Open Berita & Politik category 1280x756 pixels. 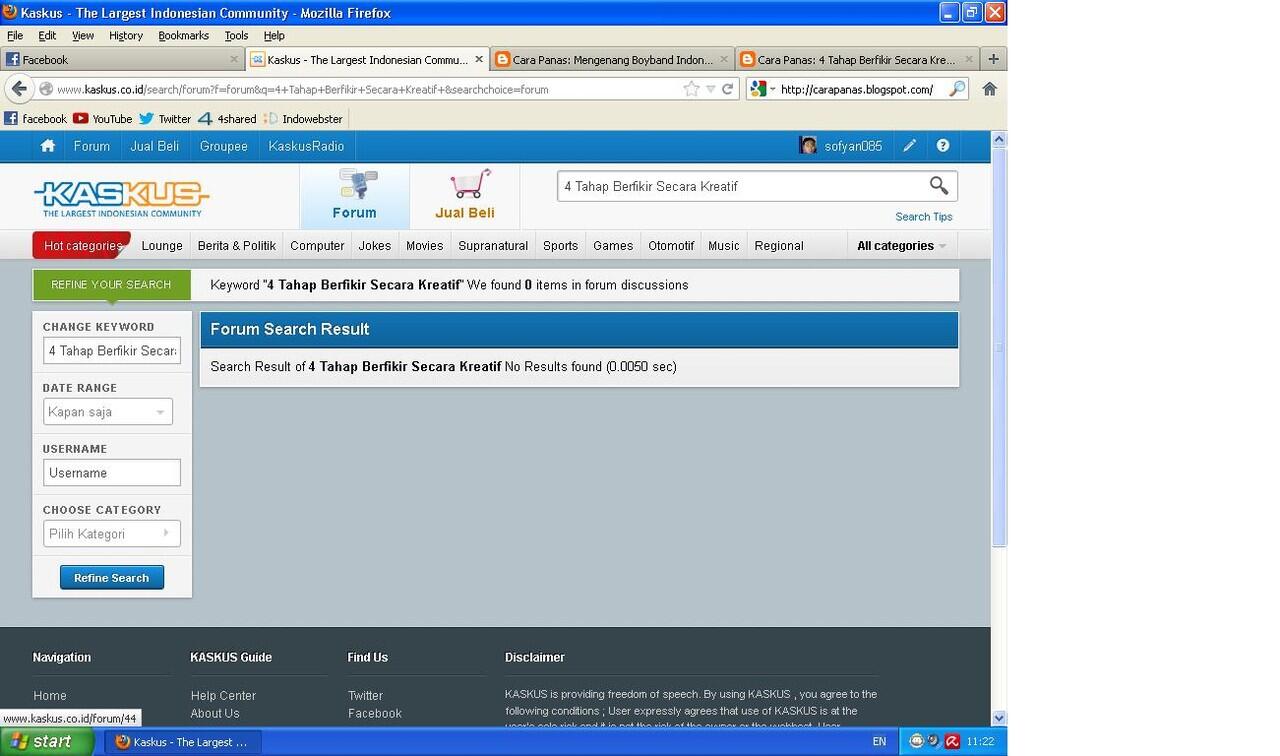pos(237,246)
